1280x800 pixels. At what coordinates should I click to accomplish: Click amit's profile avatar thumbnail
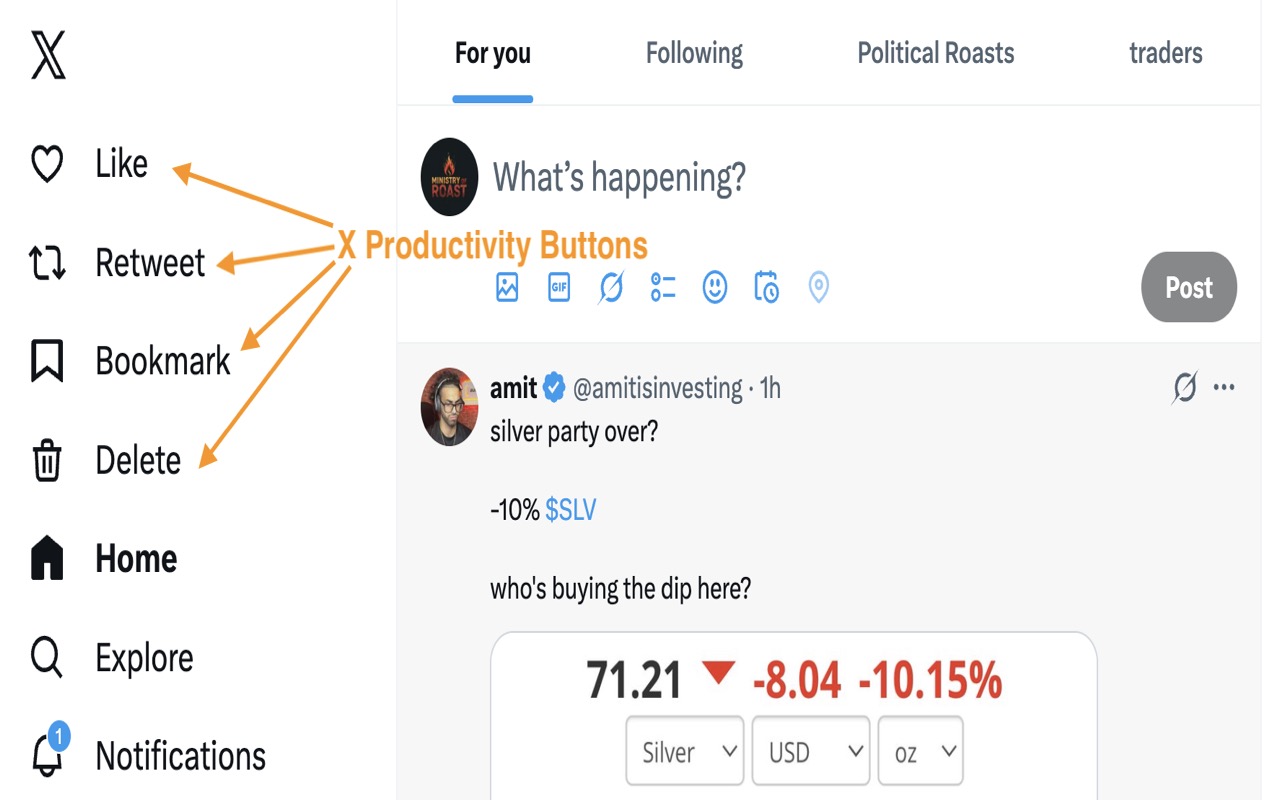pyautogui.click(x=449, y=407)
